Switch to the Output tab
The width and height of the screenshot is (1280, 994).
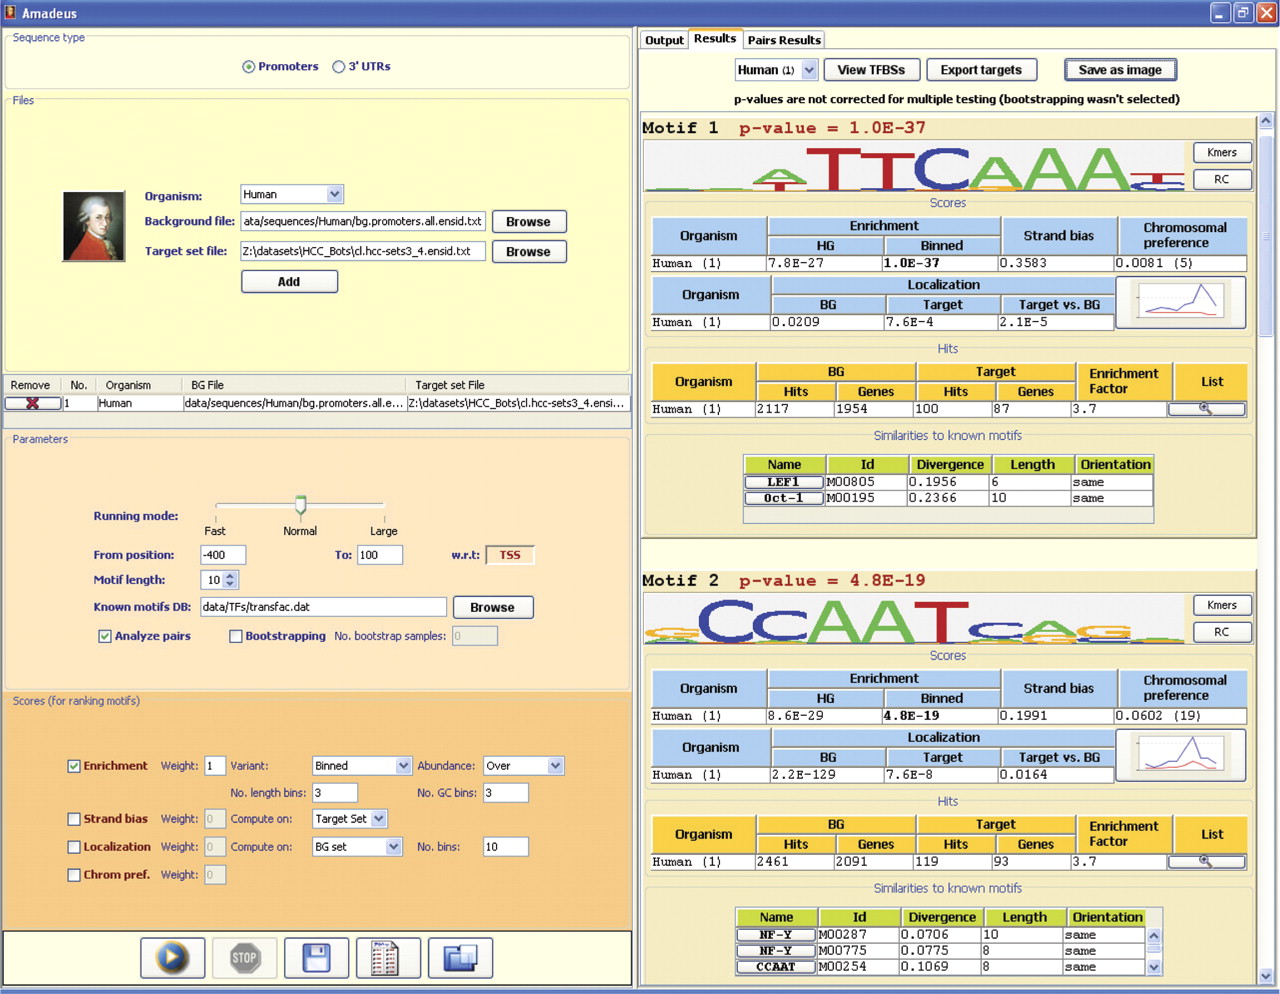click(x=664, y=40)
